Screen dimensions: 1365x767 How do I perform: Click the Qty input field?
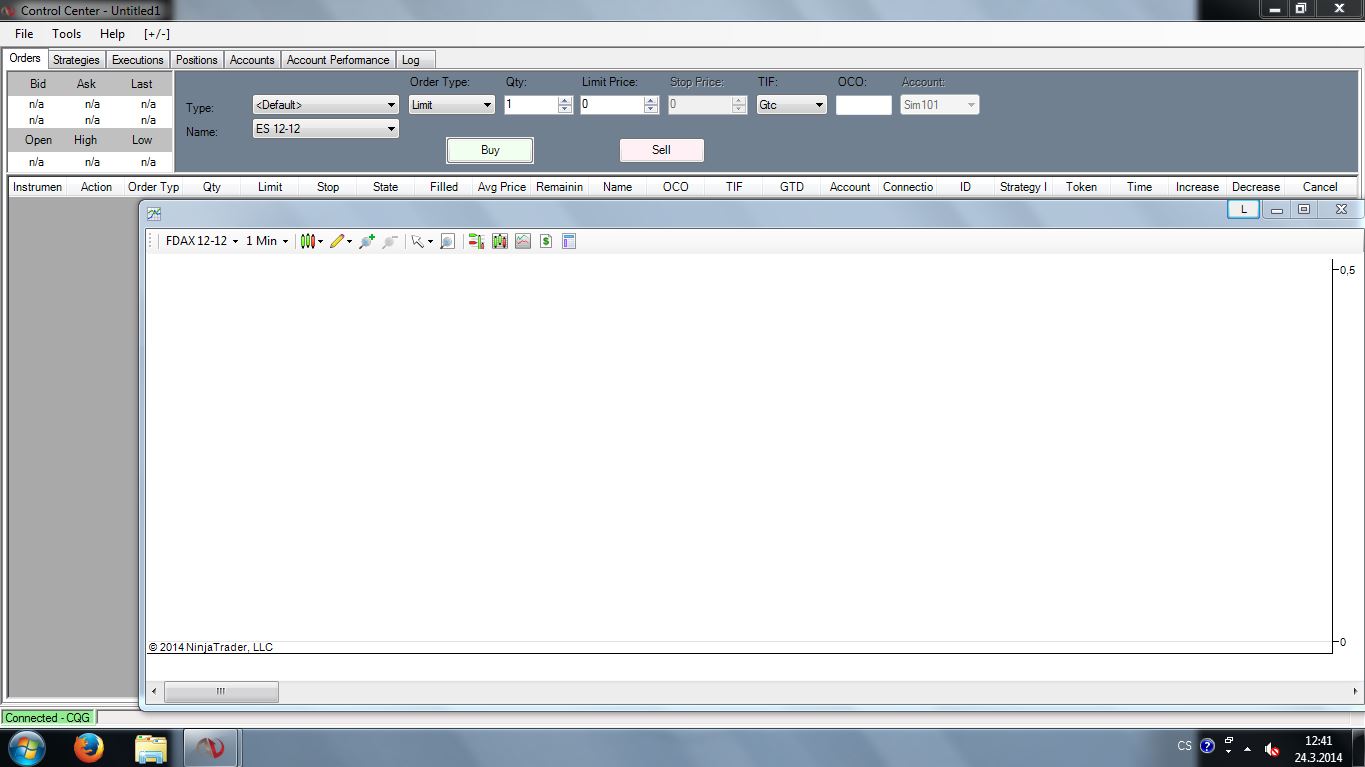pos(531,105)
